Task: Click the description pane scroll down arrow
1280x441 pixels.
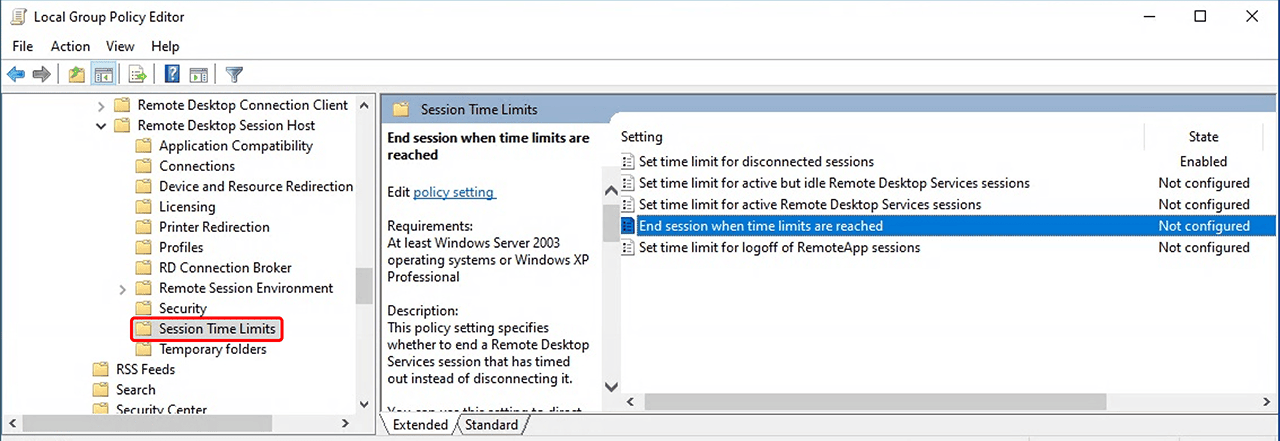Action: click(610, 386)
